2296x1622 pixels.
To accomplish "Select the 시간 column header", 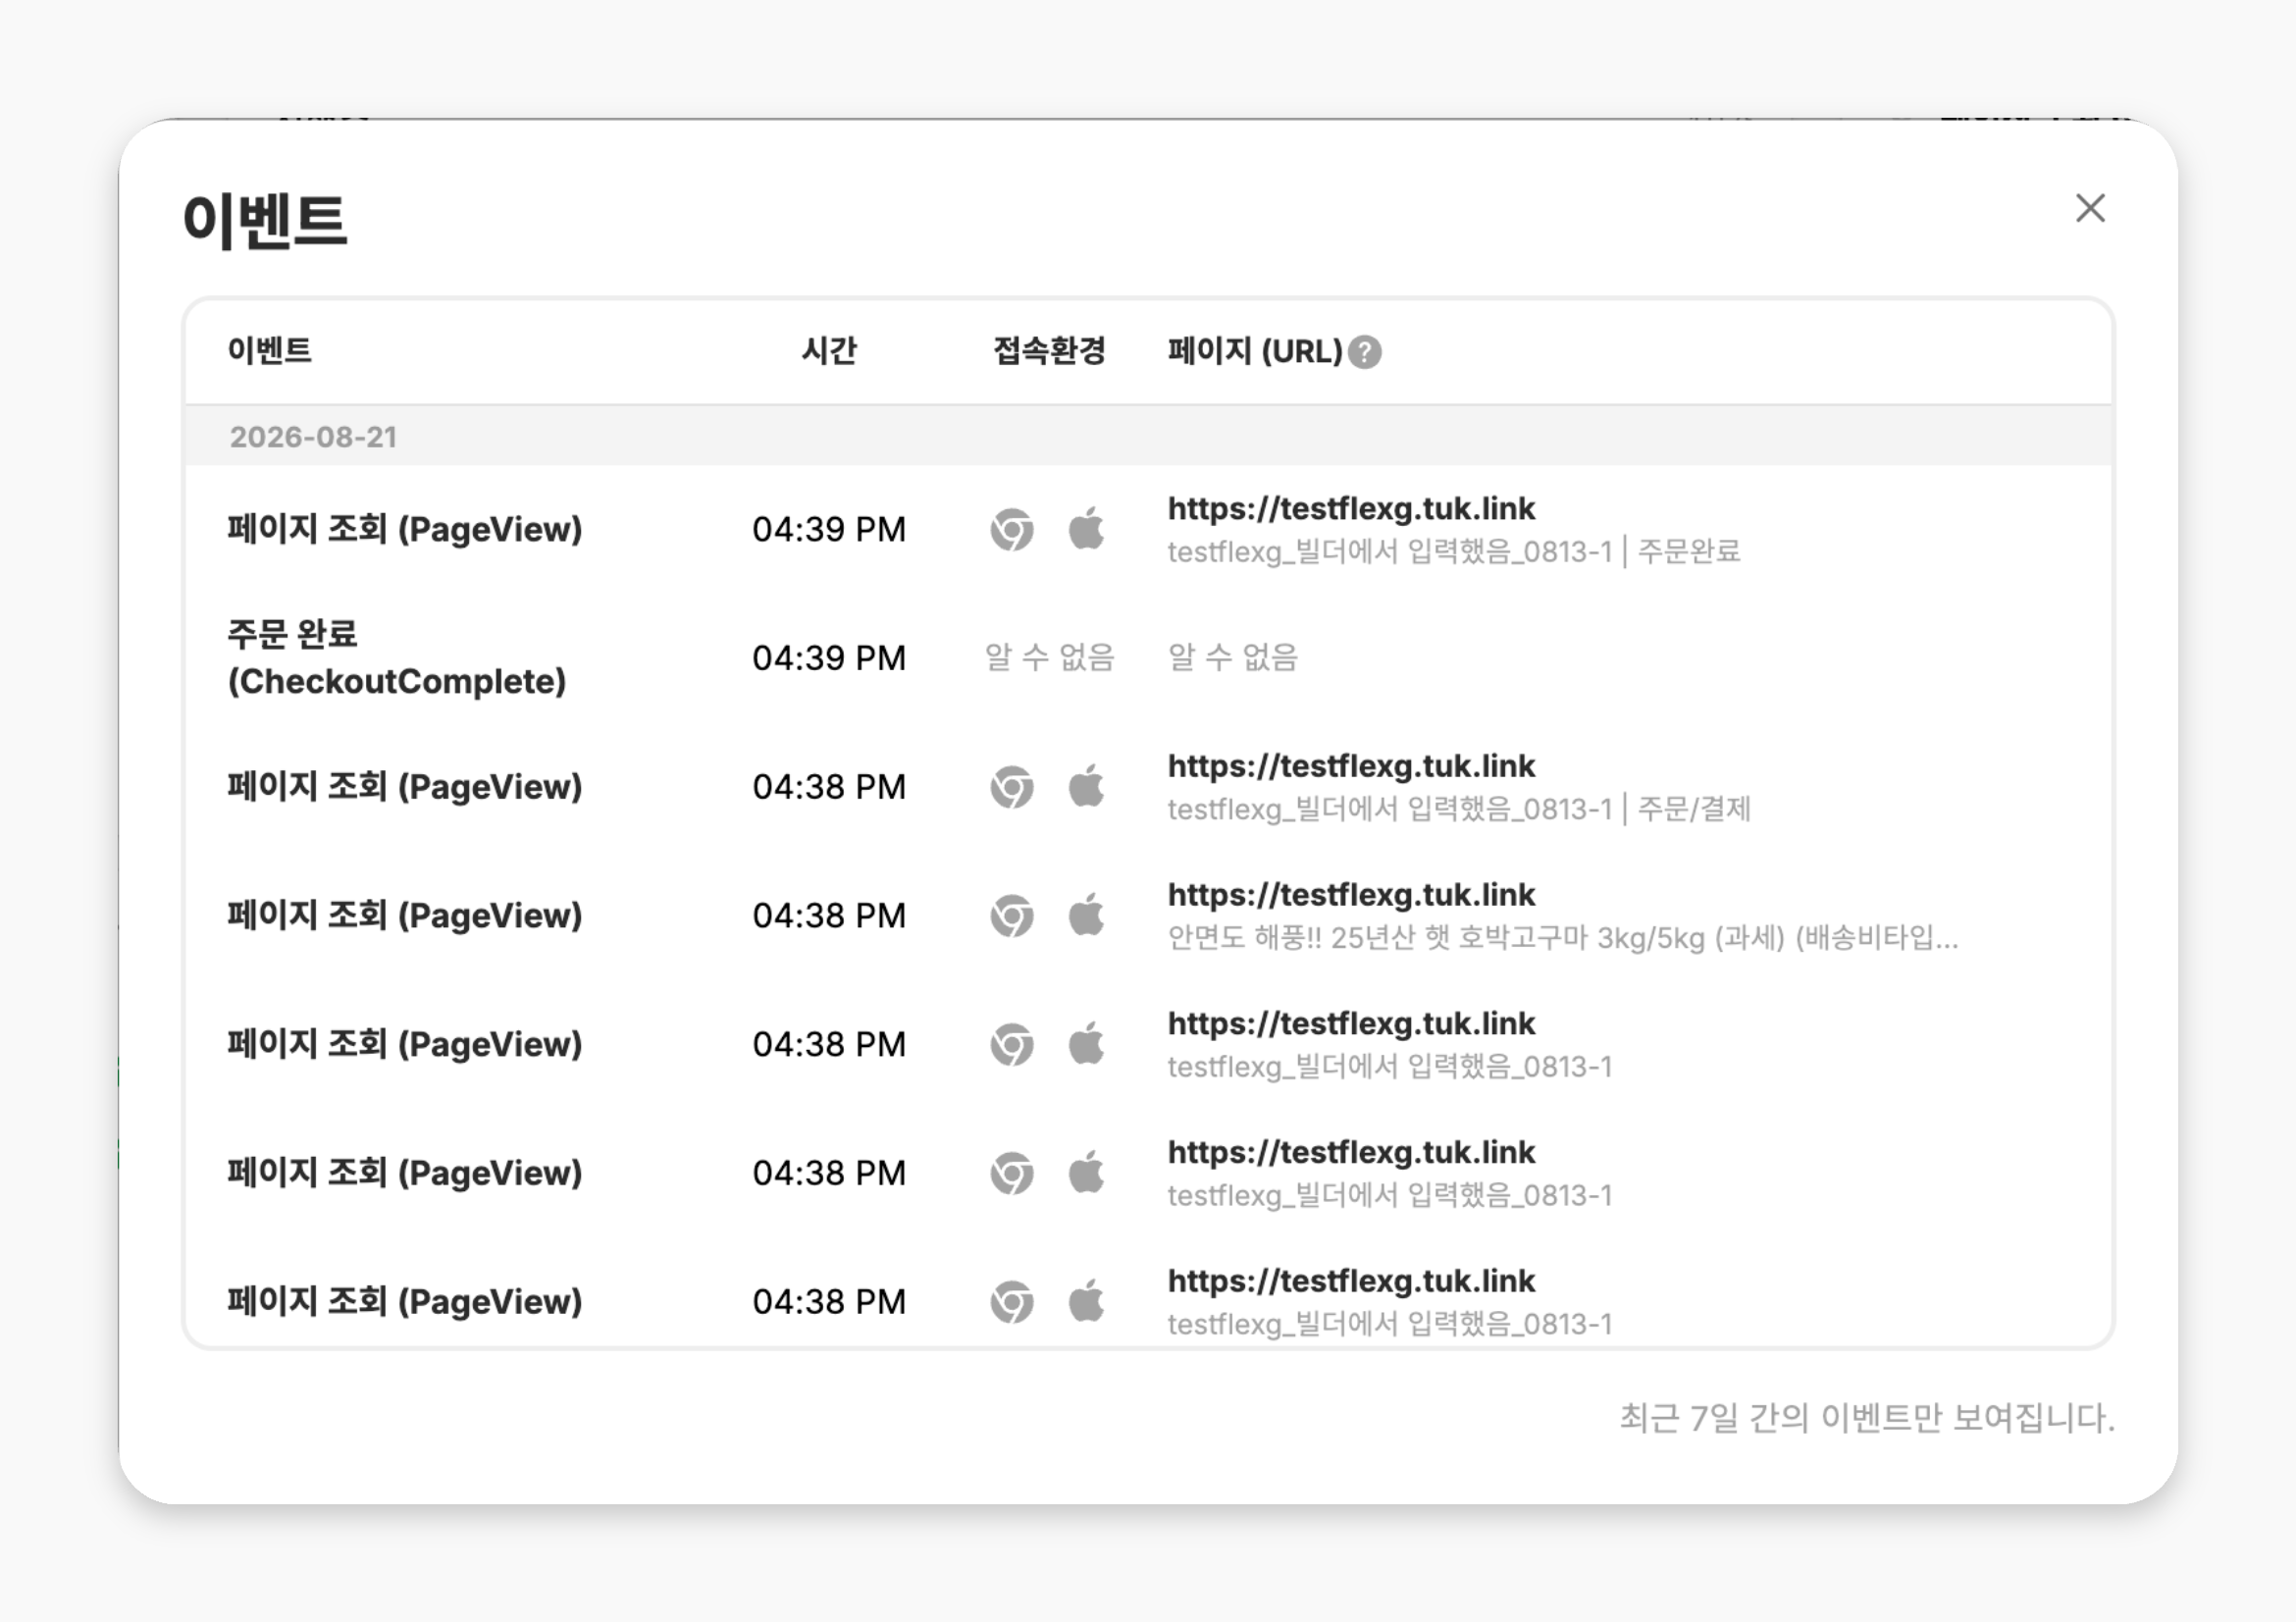I will tap(829, 351).
